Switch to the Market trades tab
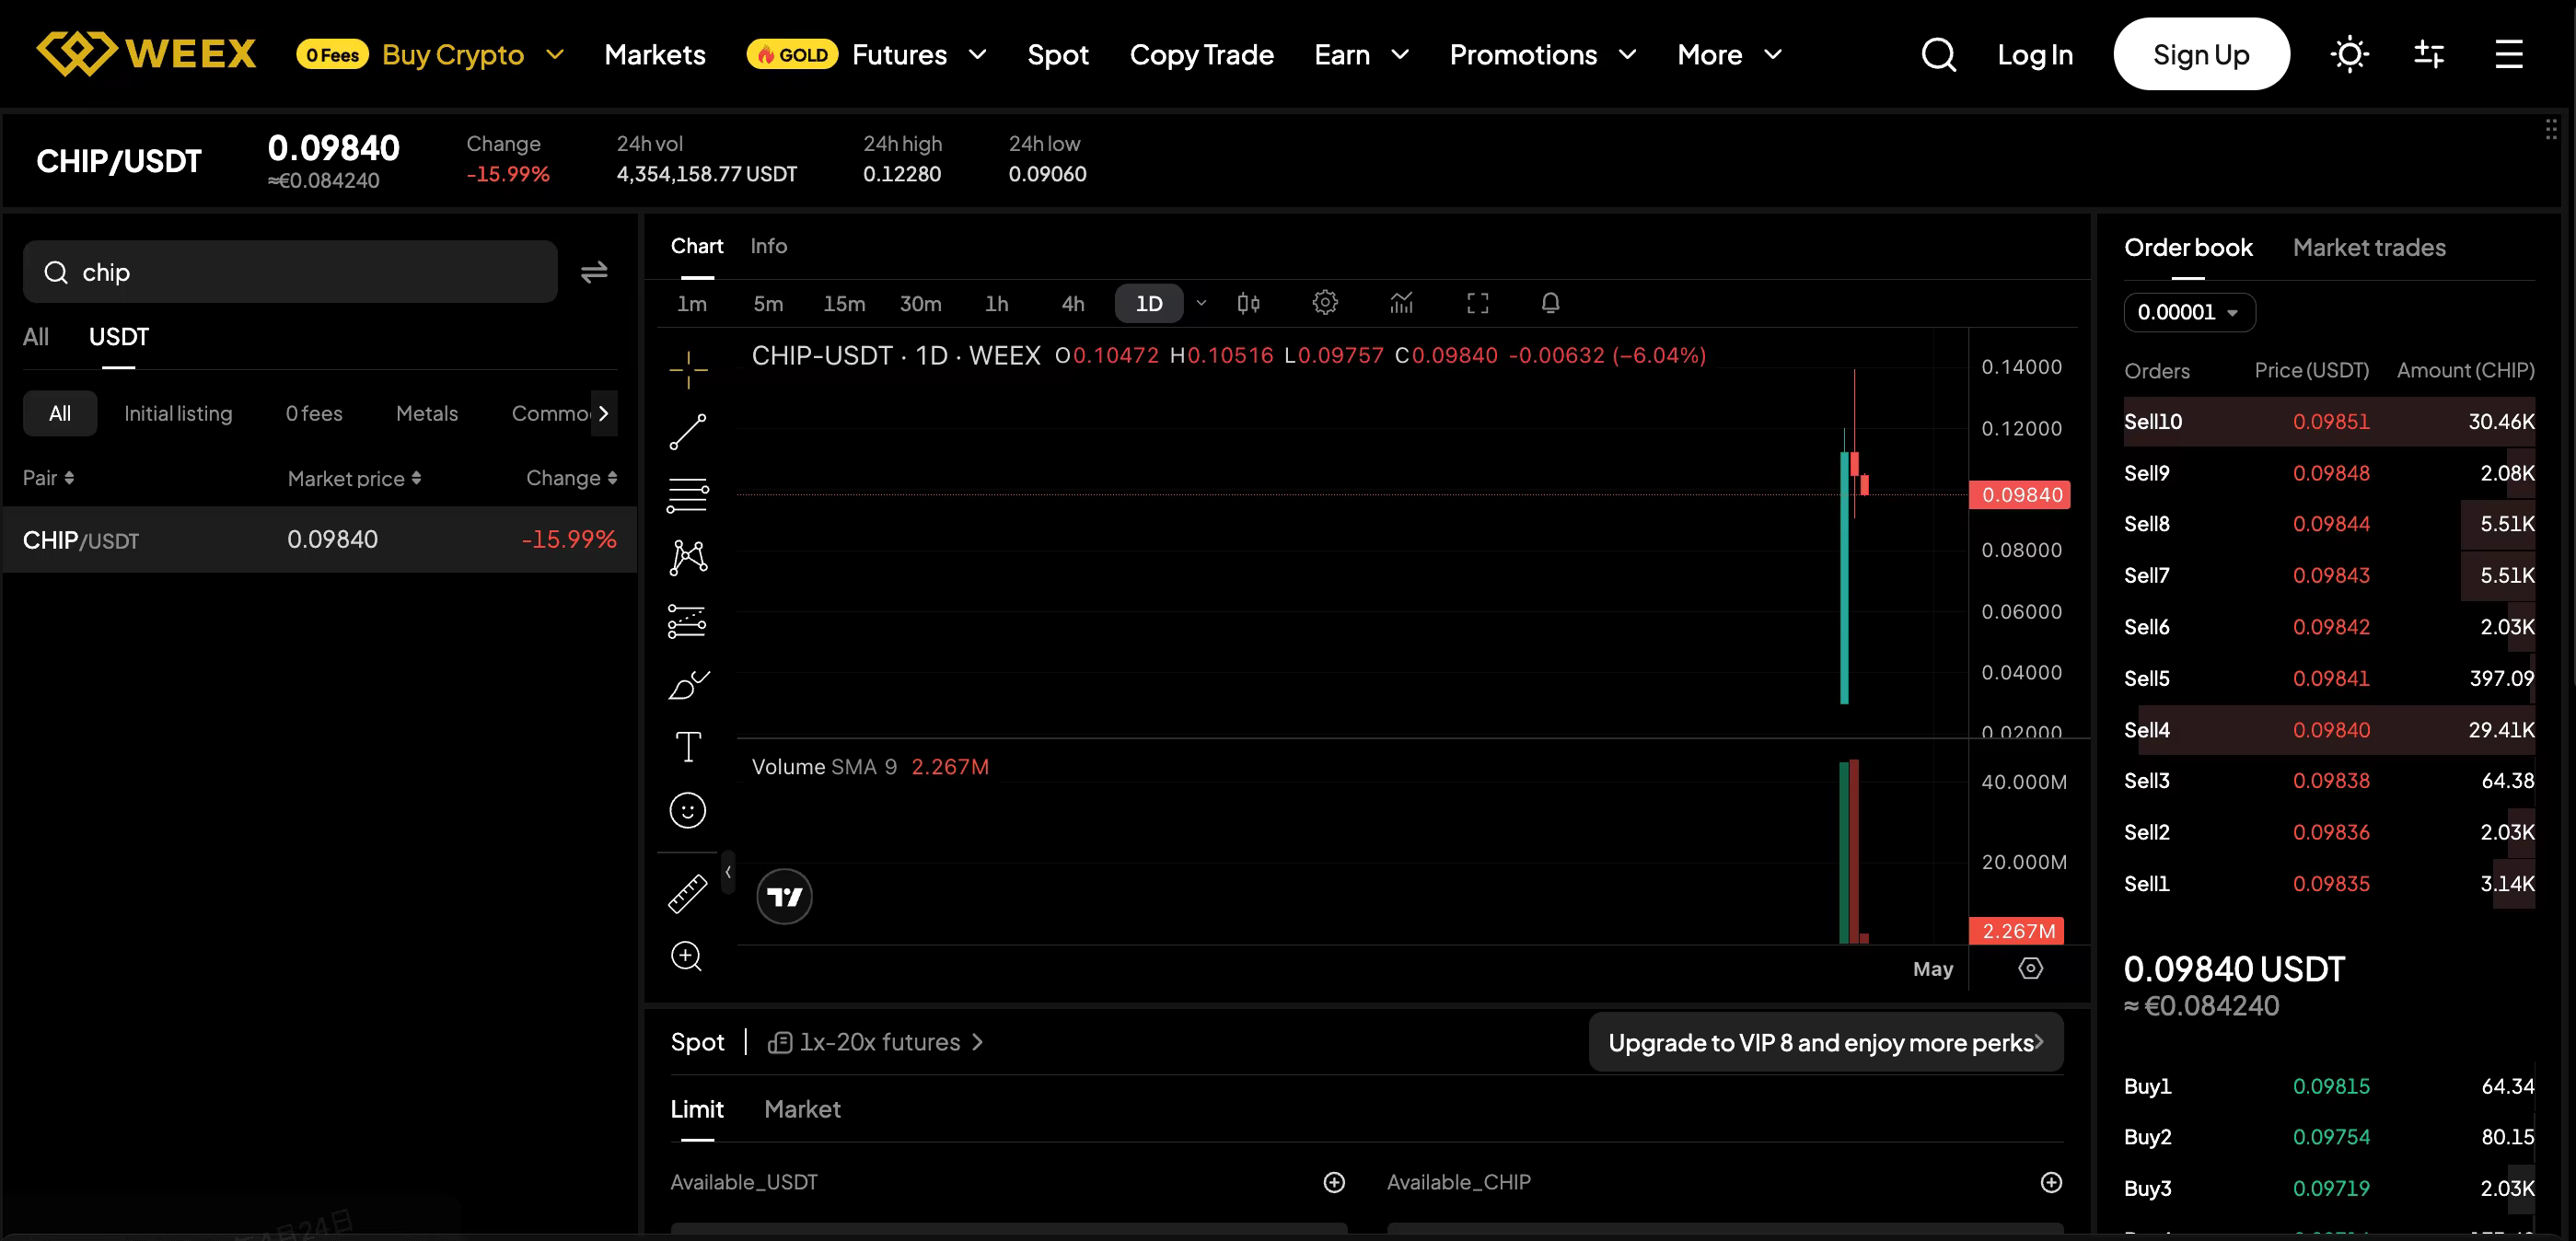Screen dimensions: 2576x1241 tap(2369, 247)
